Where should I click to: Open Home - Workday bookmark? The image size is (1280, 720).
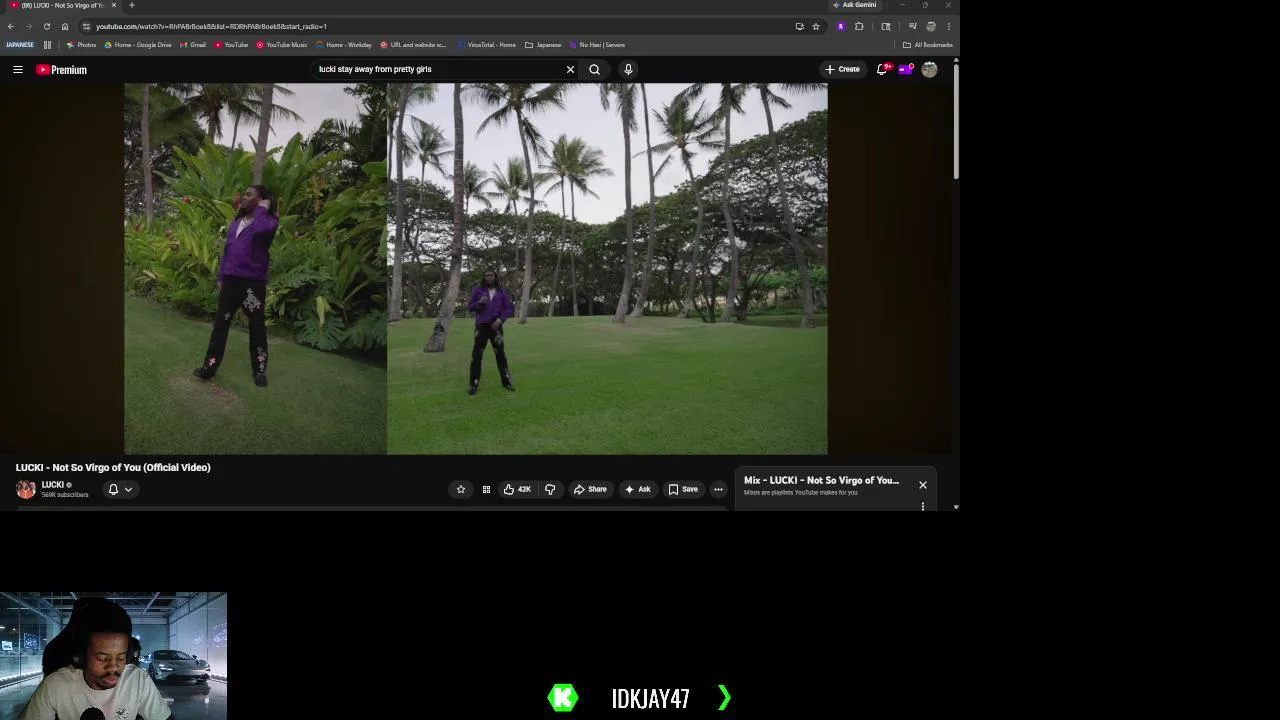[x=344, y=45]
